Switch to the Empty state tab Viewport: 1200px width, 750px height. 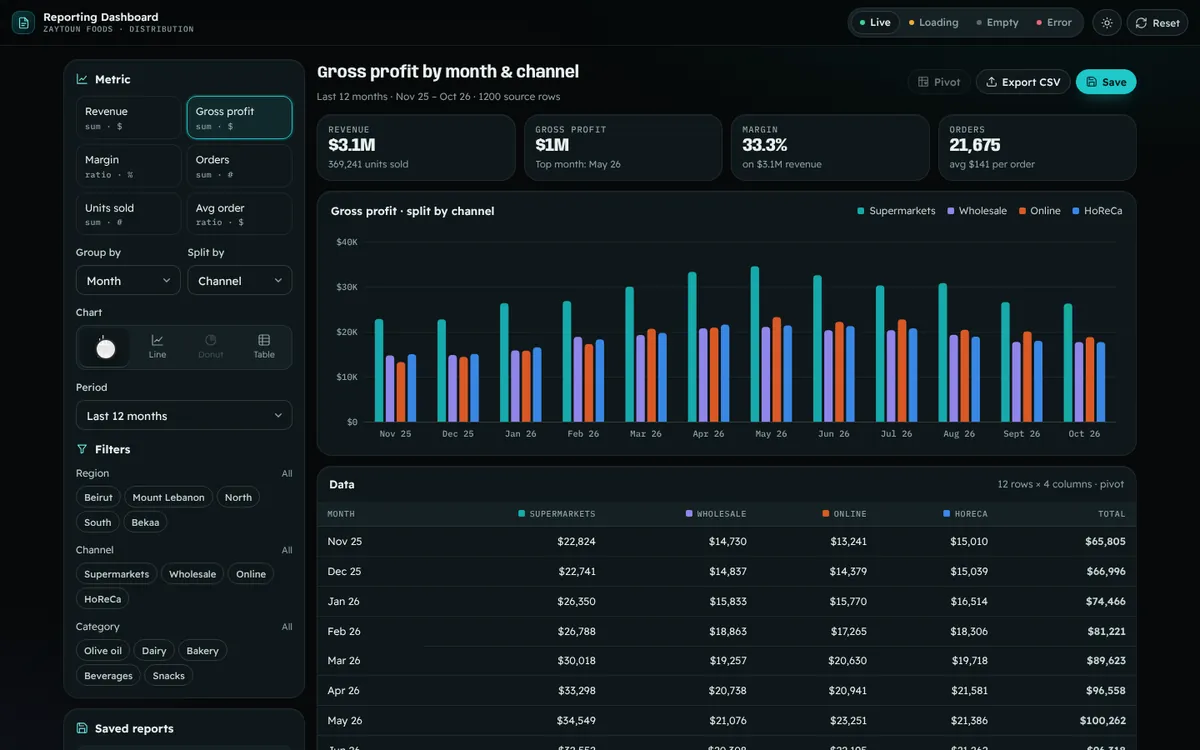997,23
